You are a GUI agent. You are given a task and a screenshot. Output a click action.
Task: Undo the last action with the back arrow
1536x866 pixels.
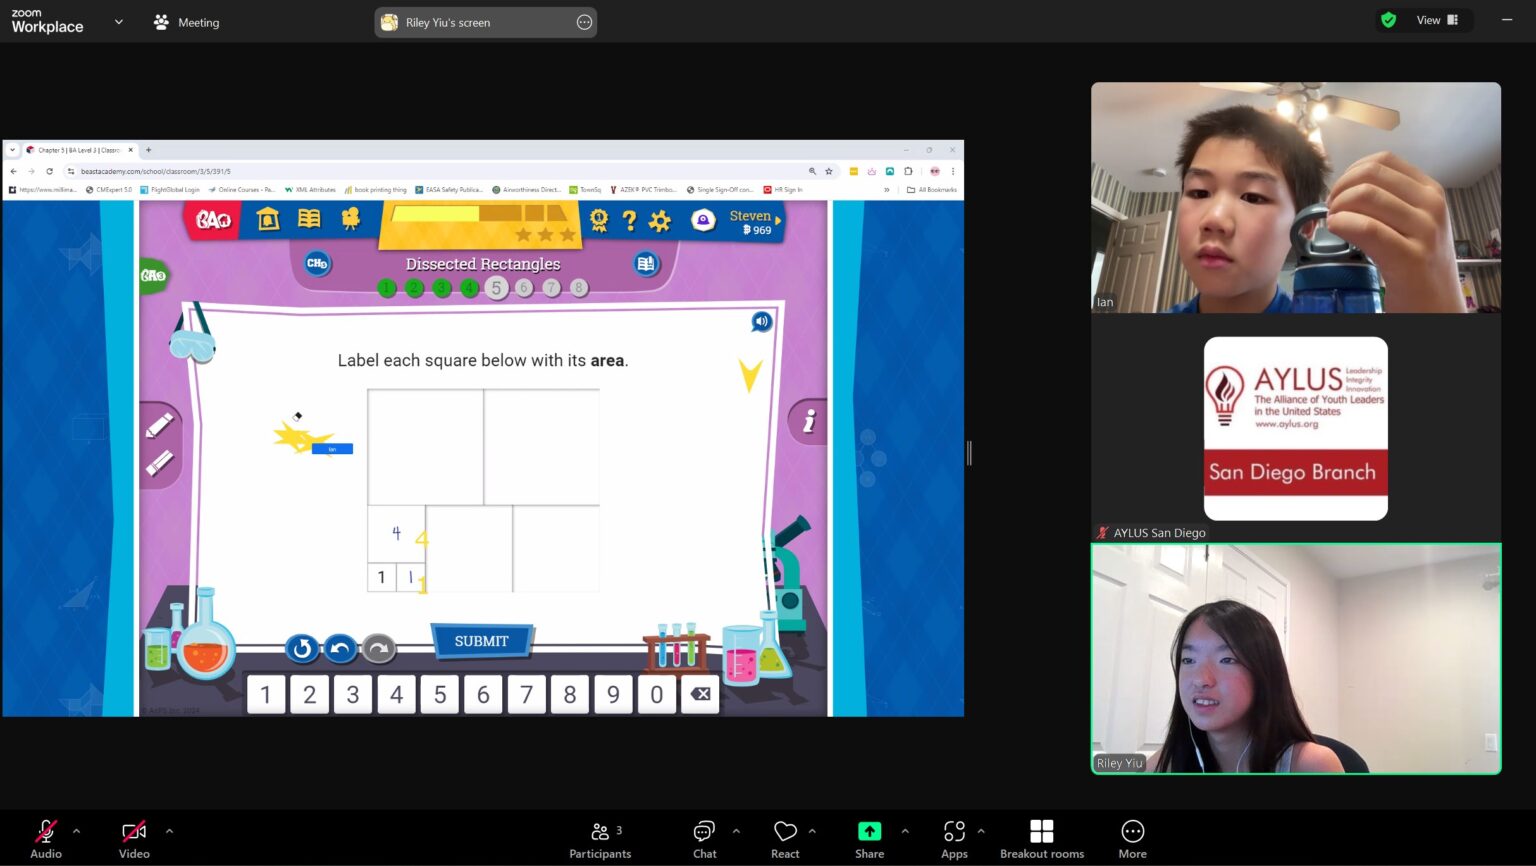[x=340, y=648]
